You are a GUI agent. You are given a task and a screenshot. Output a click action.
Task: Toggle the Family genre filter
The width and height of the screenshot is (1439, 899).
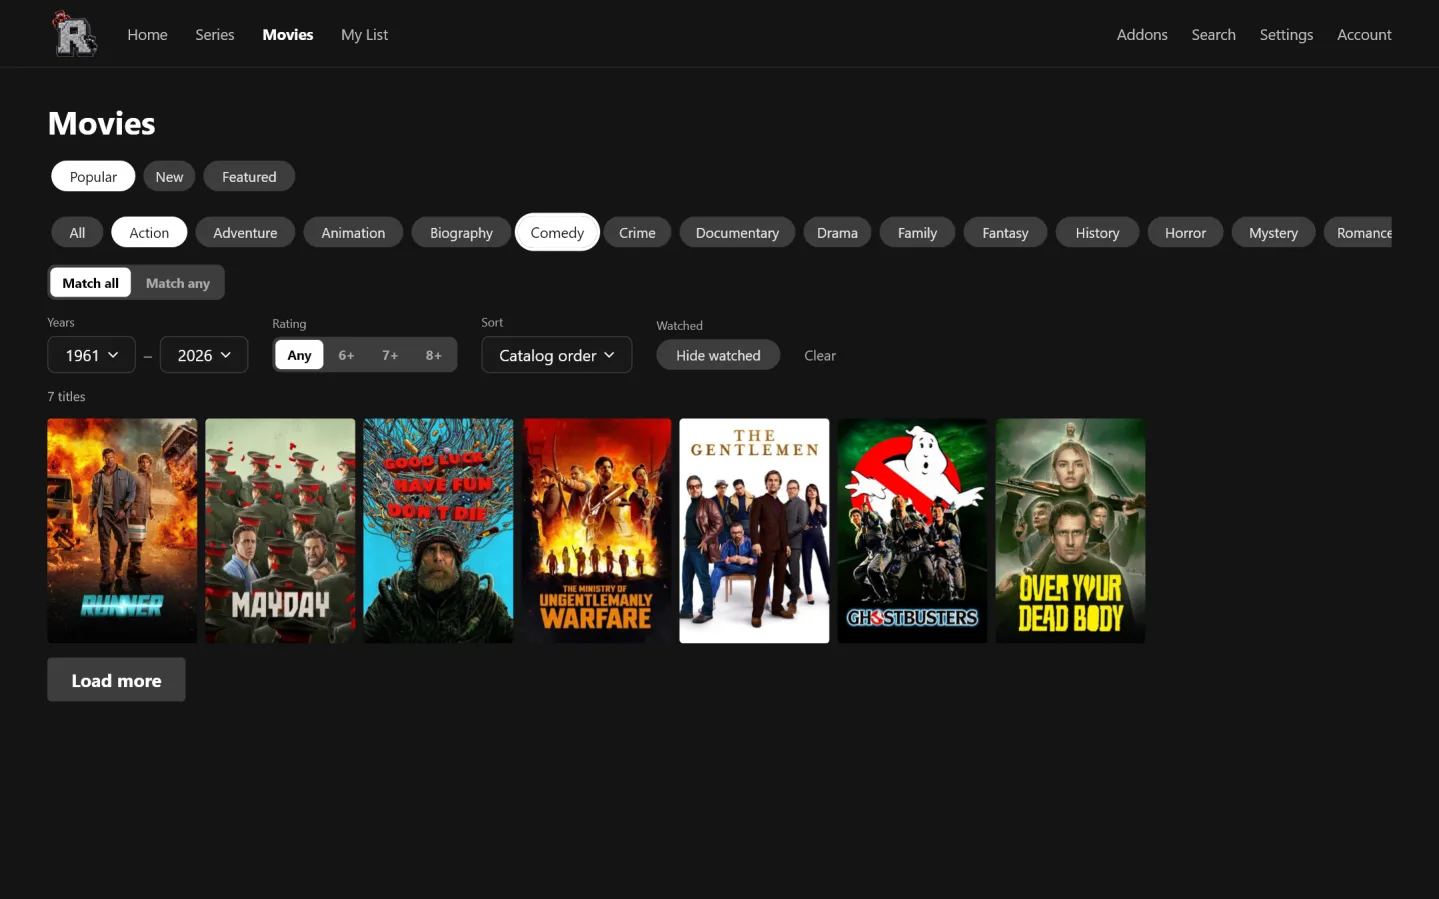coord(917,233)
